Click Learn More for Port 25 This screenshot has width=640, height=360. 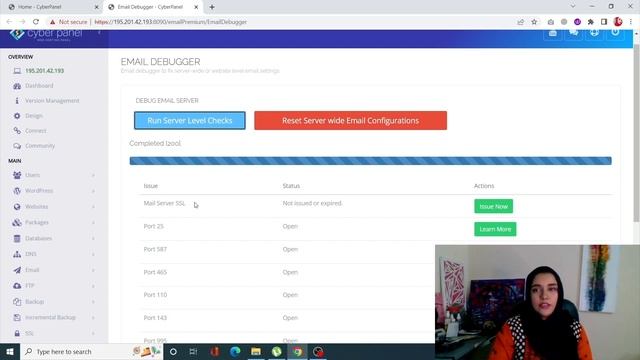(x=495, y=229)
